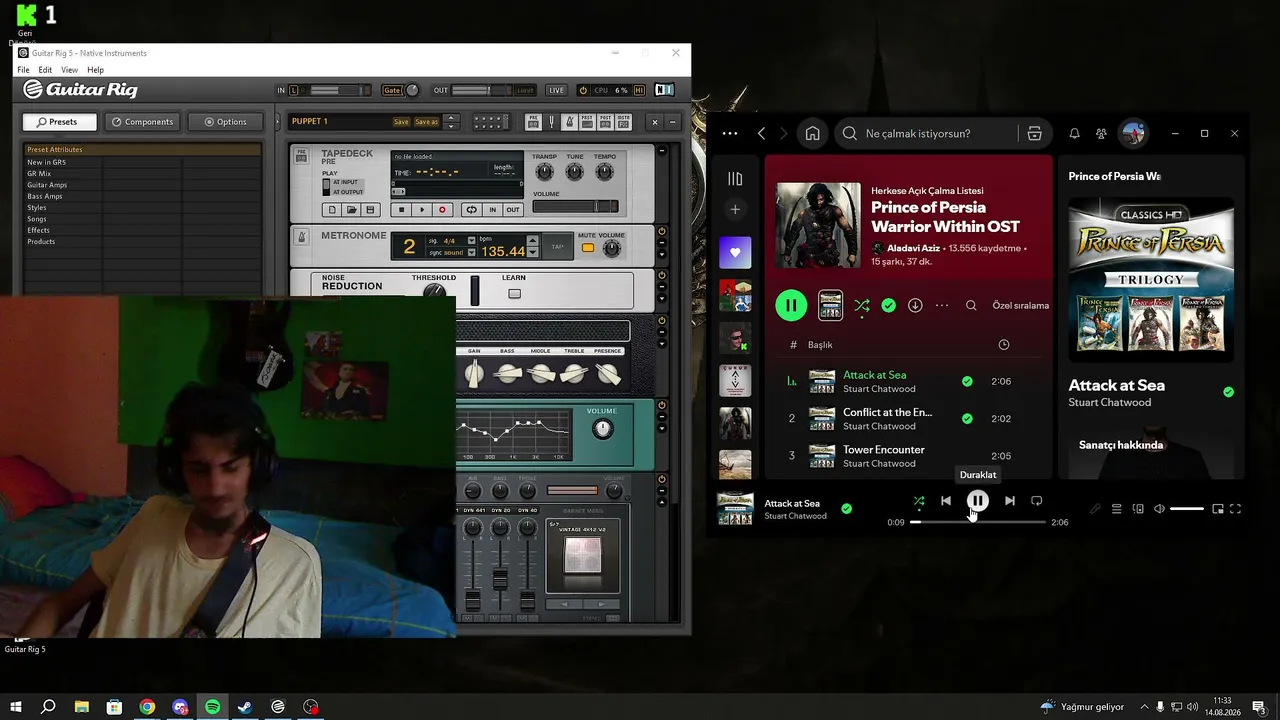Screen dimensions: 1280x720
Task: Open the Metronome sync sound dropdown
Action: (472, 252)
